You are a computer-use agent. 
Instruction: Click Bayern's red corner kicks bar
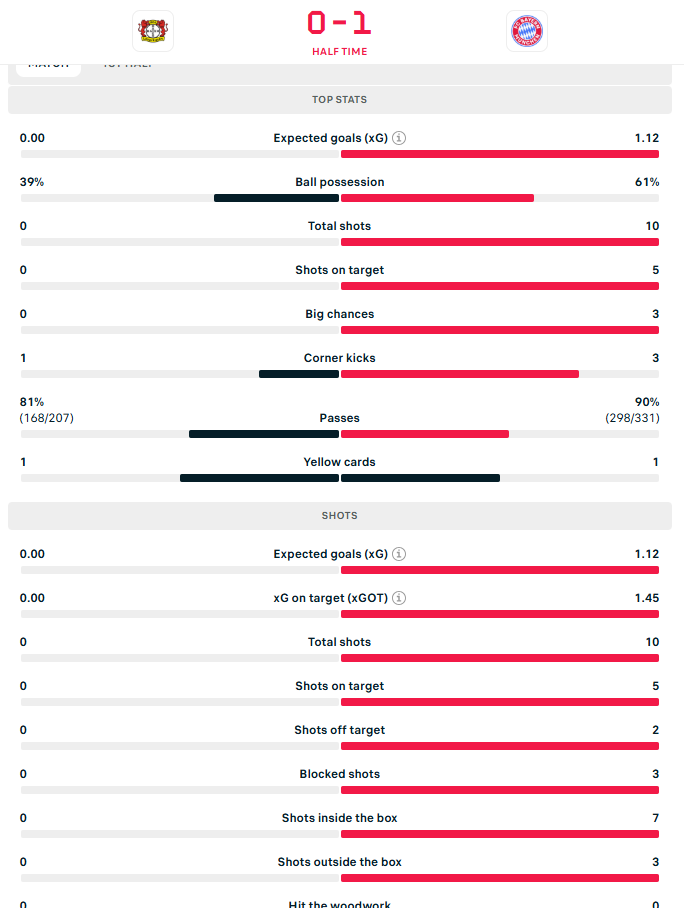460,374
